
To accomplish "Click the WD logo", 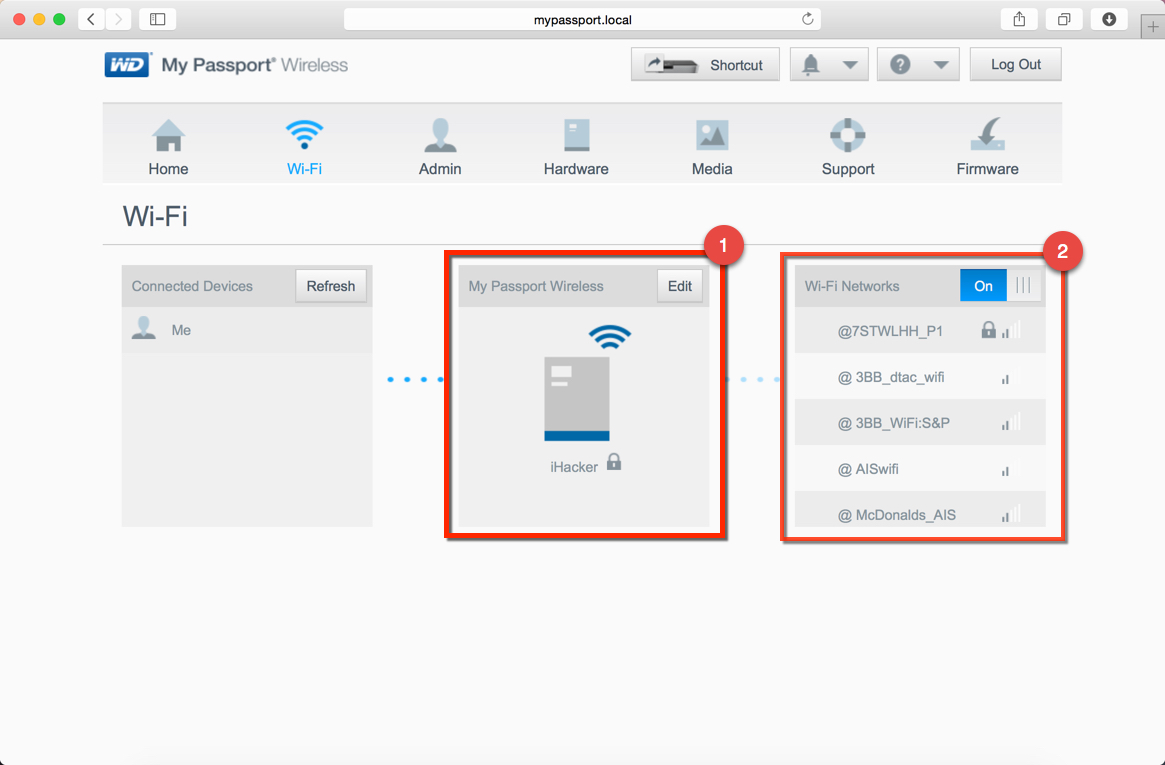I will point(127,65).
